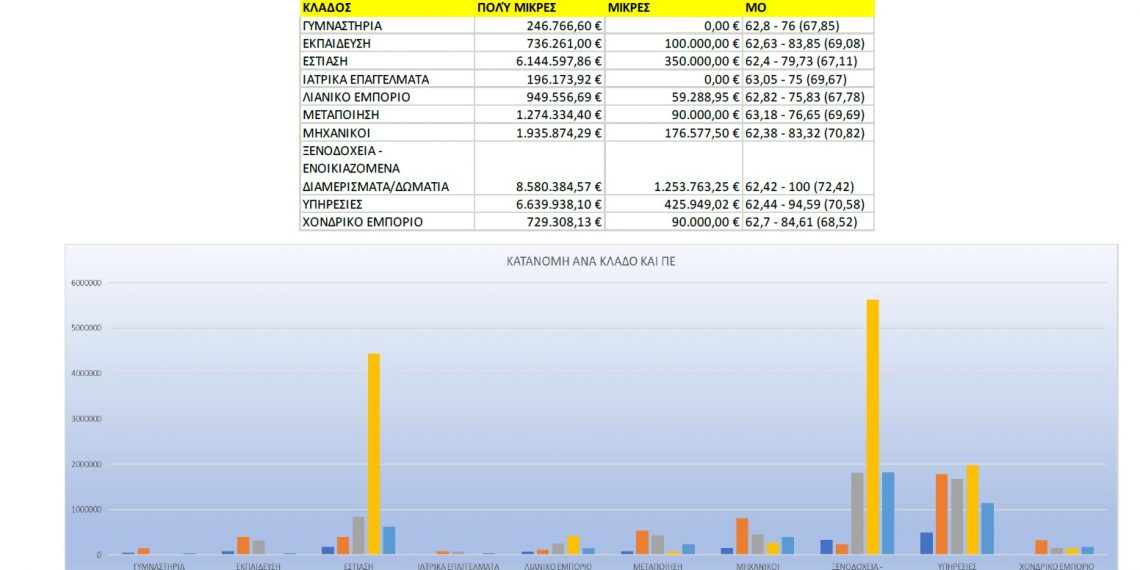
Task: Select the value 6.639.938,10 €
Action: click(x=561, y=204)
